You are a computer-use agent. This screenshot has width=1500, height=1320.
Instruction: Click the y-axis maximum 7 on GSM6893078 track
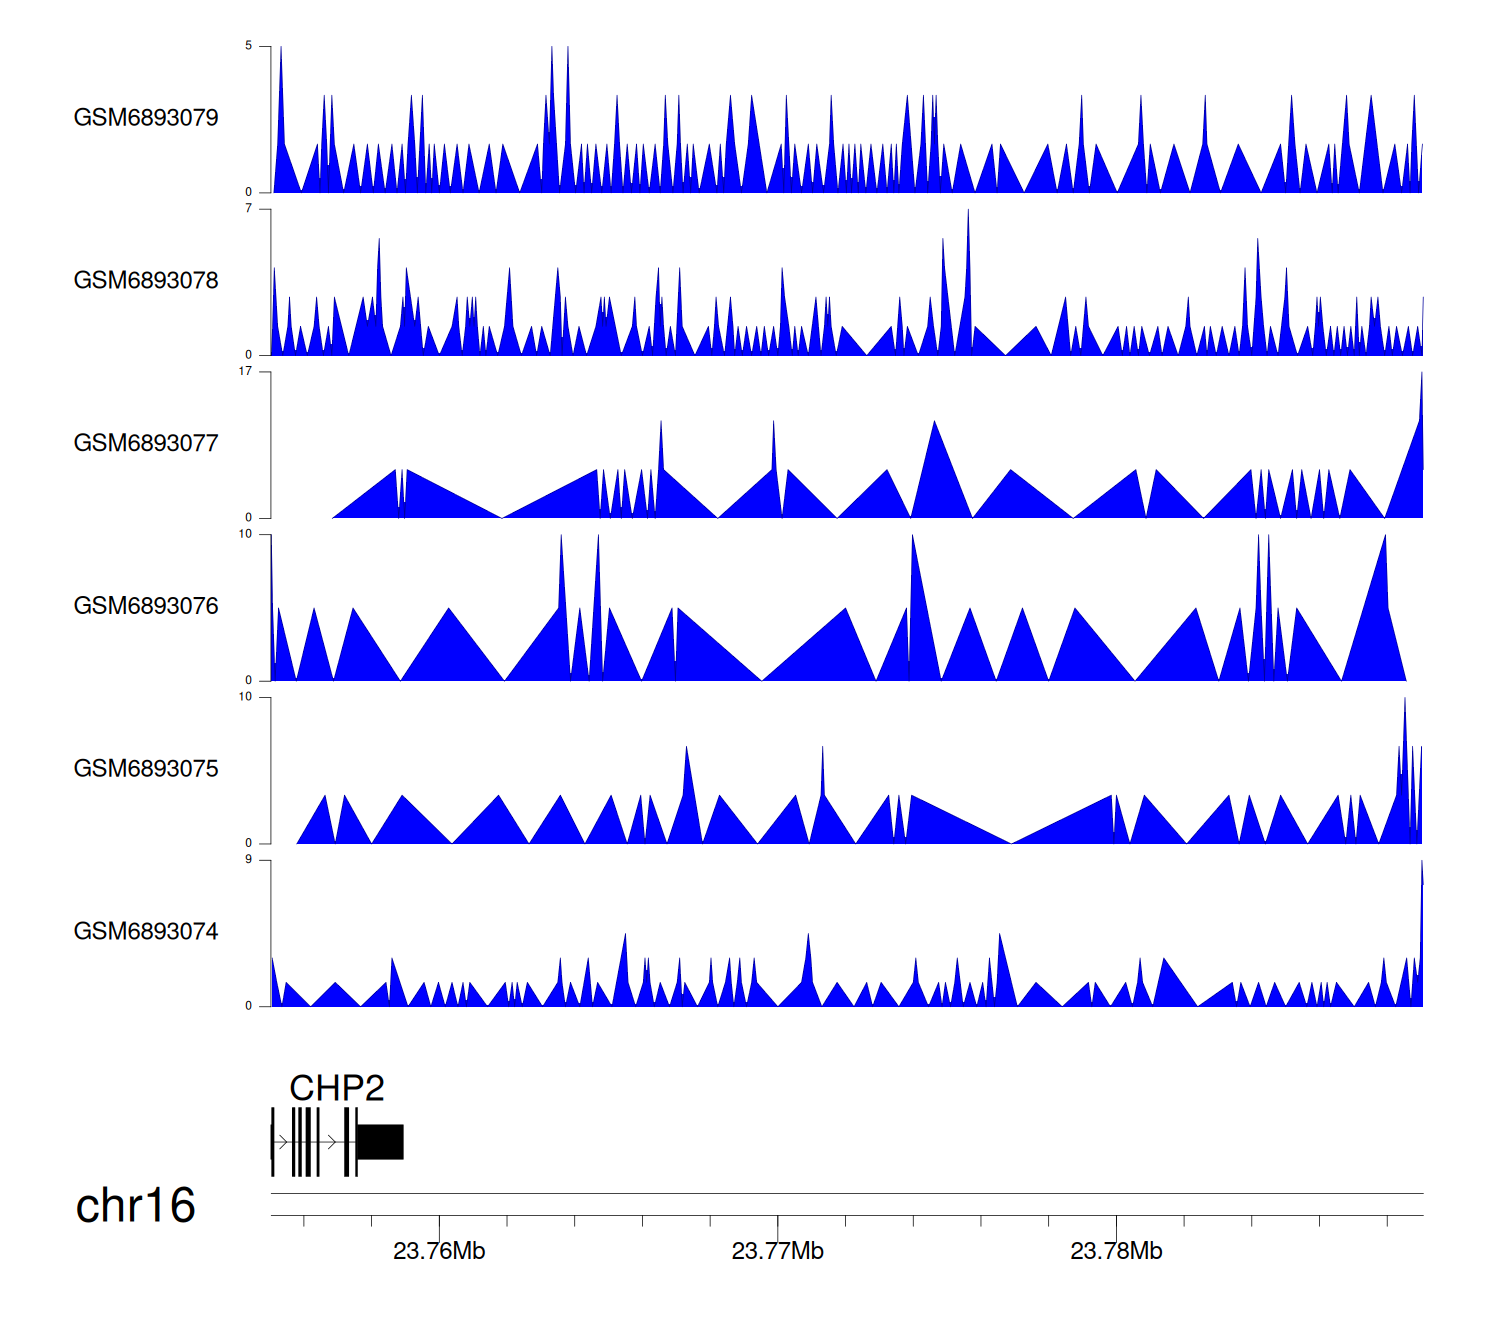pos(249,209)
